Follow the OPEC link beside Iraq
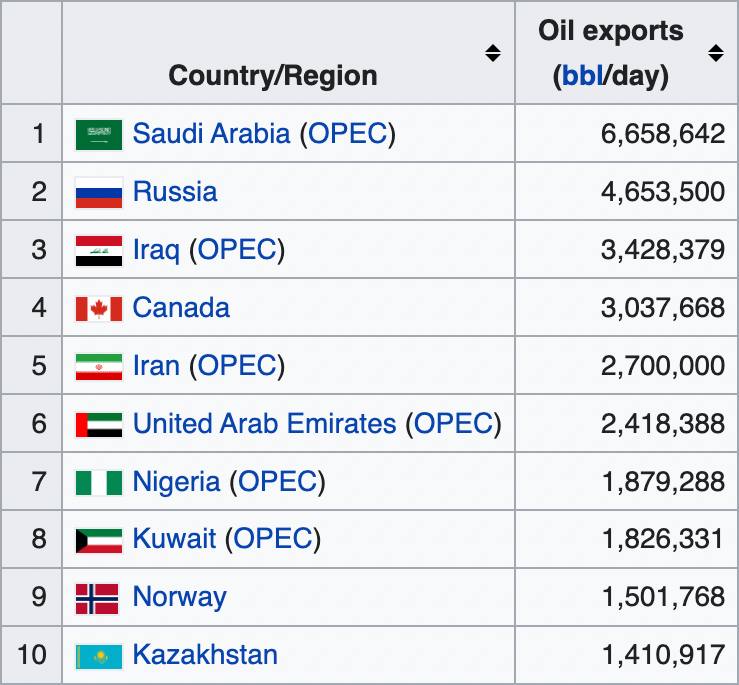Viewport: 739px width, 685px height. pyautogui.click(x=237, y=249)
